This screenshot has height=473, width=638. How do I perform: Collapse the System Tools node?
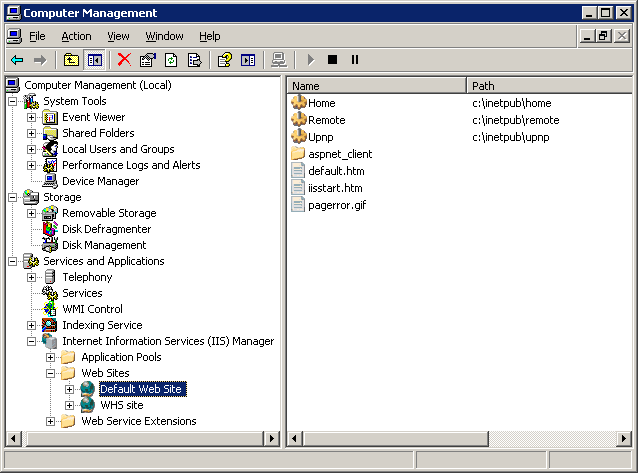[13, 101]
